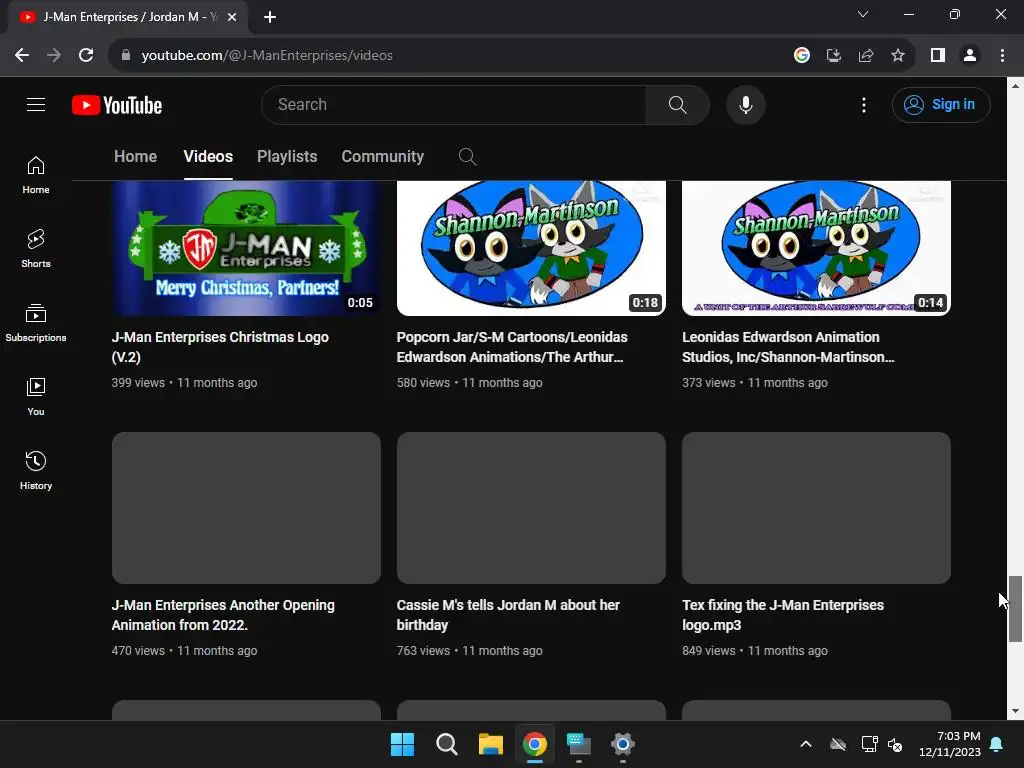Viewport: 1024px width, 768px height.
Task: Click into the YouTube Search field
Action: (x=454, y=104)
